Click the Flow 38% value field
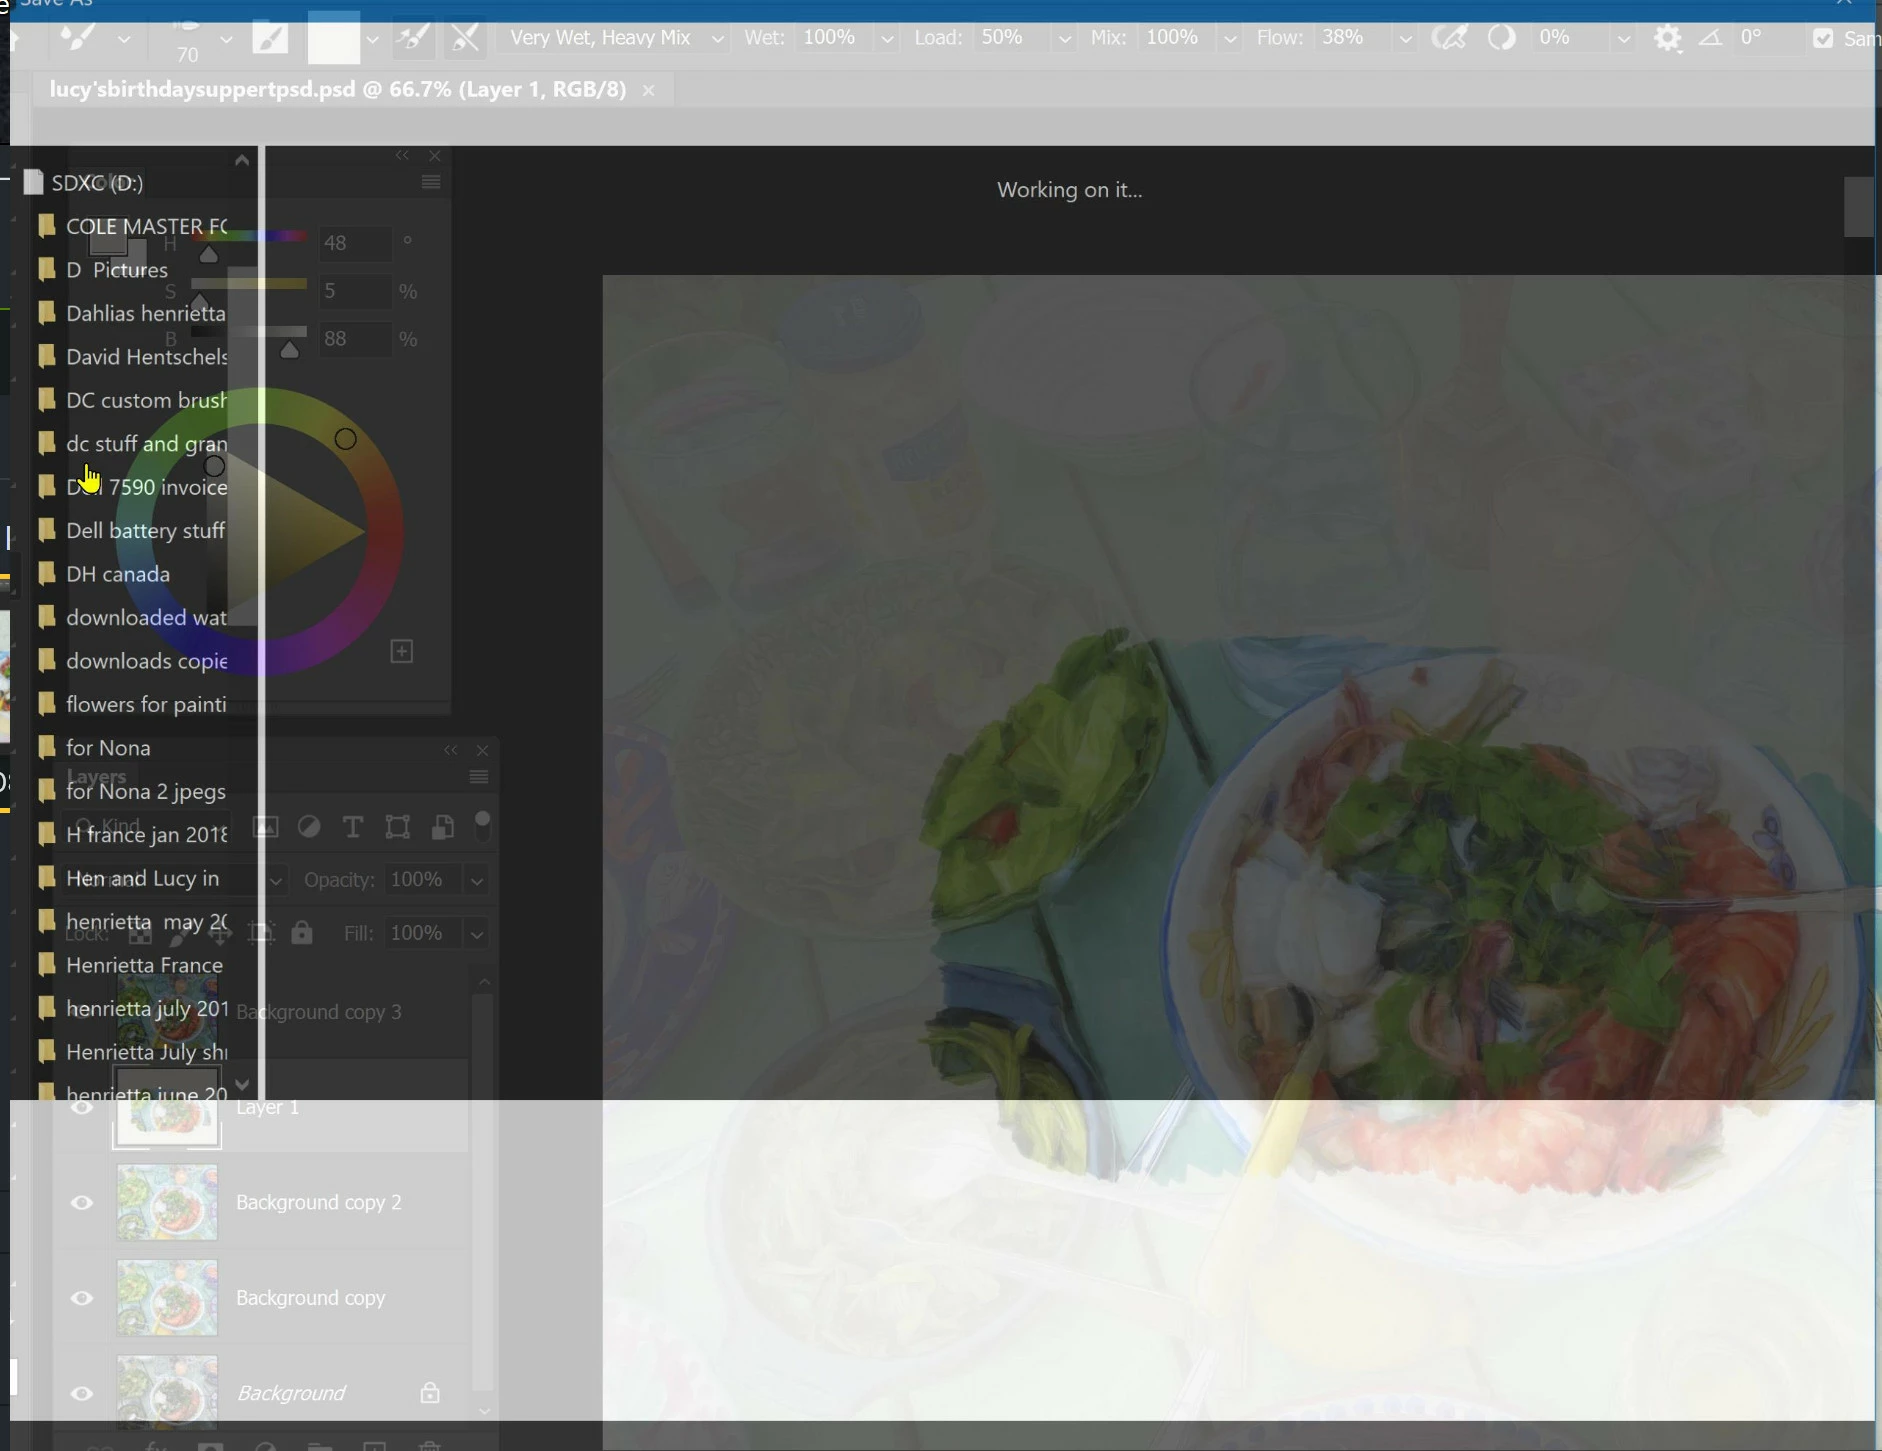1882x1451 pixels. point(1353,38)
